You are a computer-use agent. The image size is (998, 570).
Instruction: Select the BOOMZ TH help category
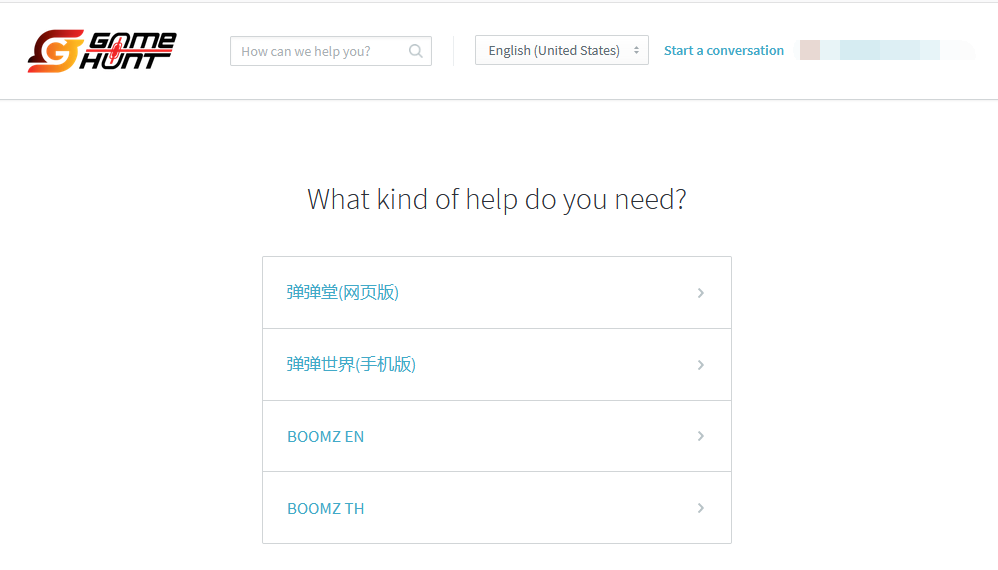325,508
